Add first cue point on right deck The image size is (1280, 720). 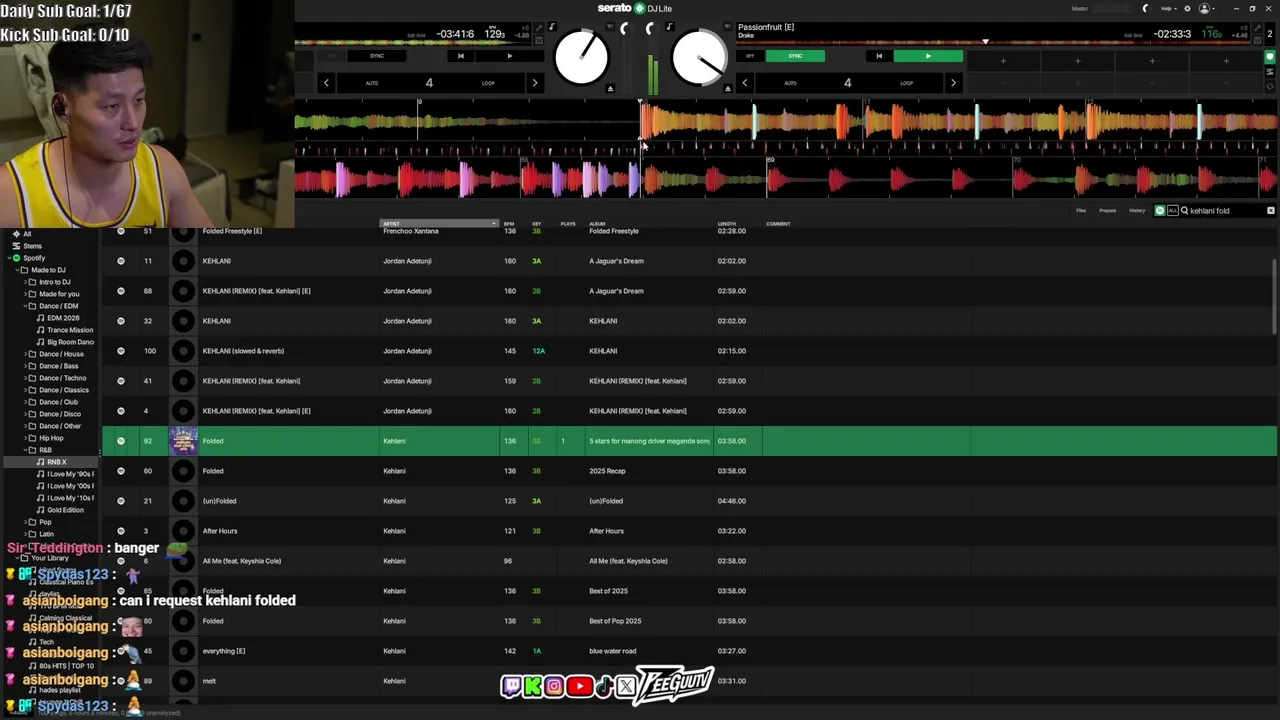coord(1003,61)
